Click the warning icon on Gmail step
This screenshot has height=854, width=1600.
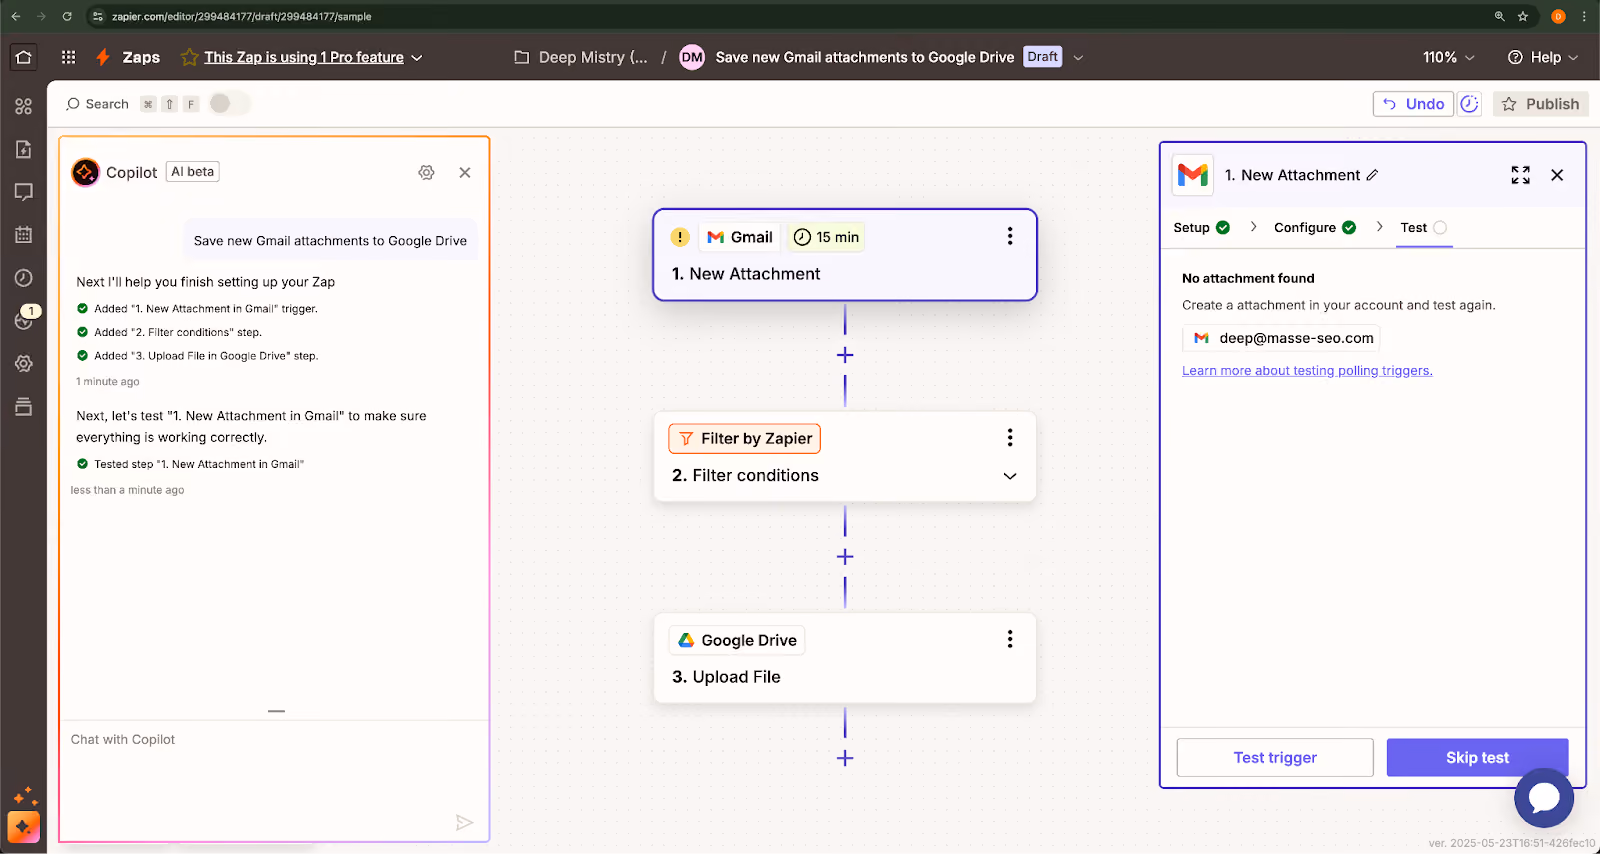[680, 237]
